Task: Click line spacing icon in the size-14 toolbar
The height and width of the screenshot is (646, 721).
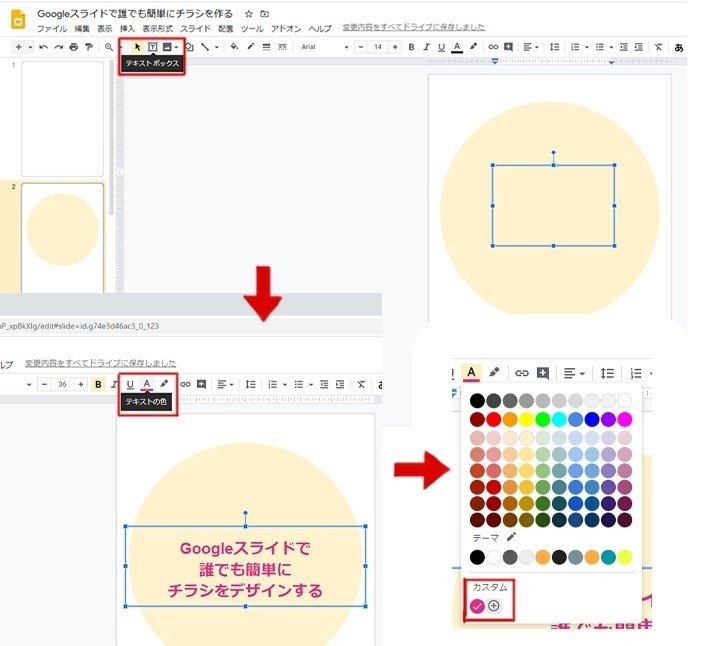Action: 555,47
